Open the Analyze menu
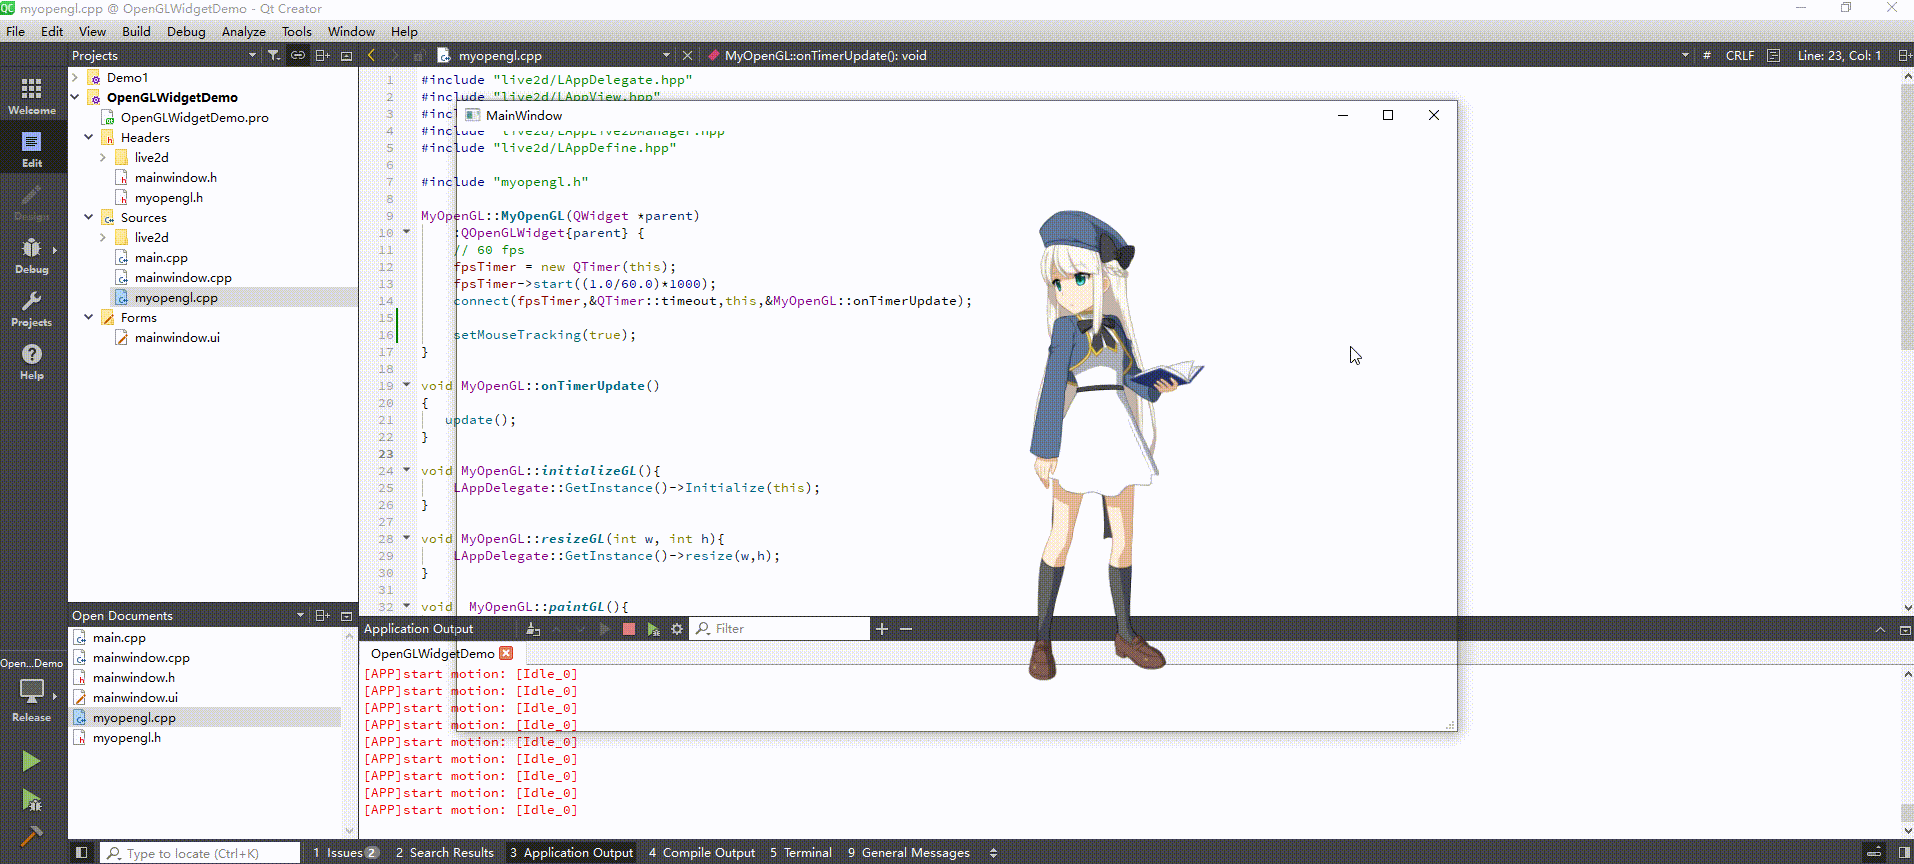The height and width of the screenshot is (864, 1914). tap(244, 31)
